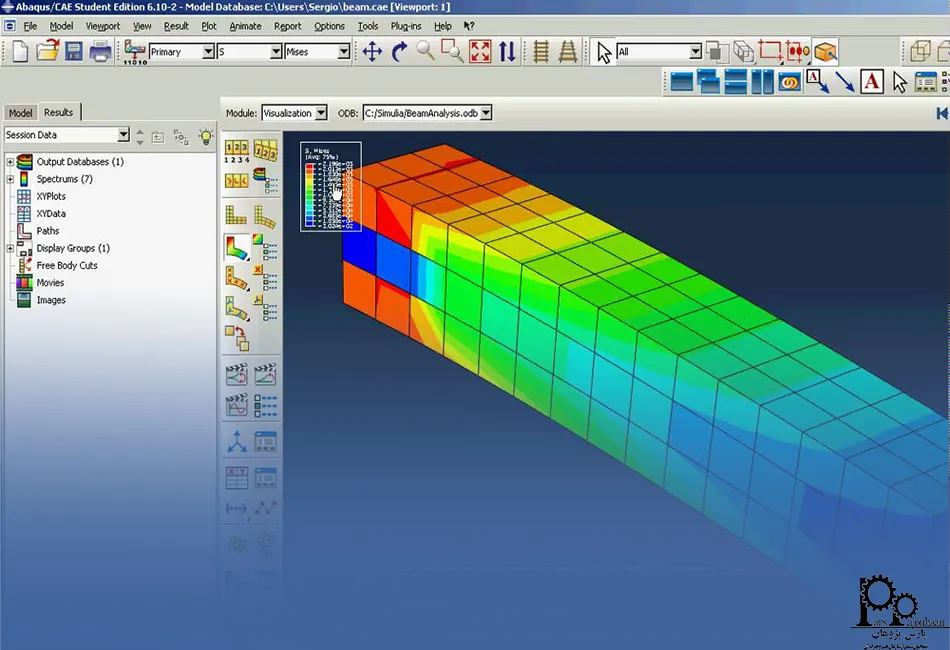950x650 pixels.
Task: Switch to the Model tab
Action: [21, 113]
